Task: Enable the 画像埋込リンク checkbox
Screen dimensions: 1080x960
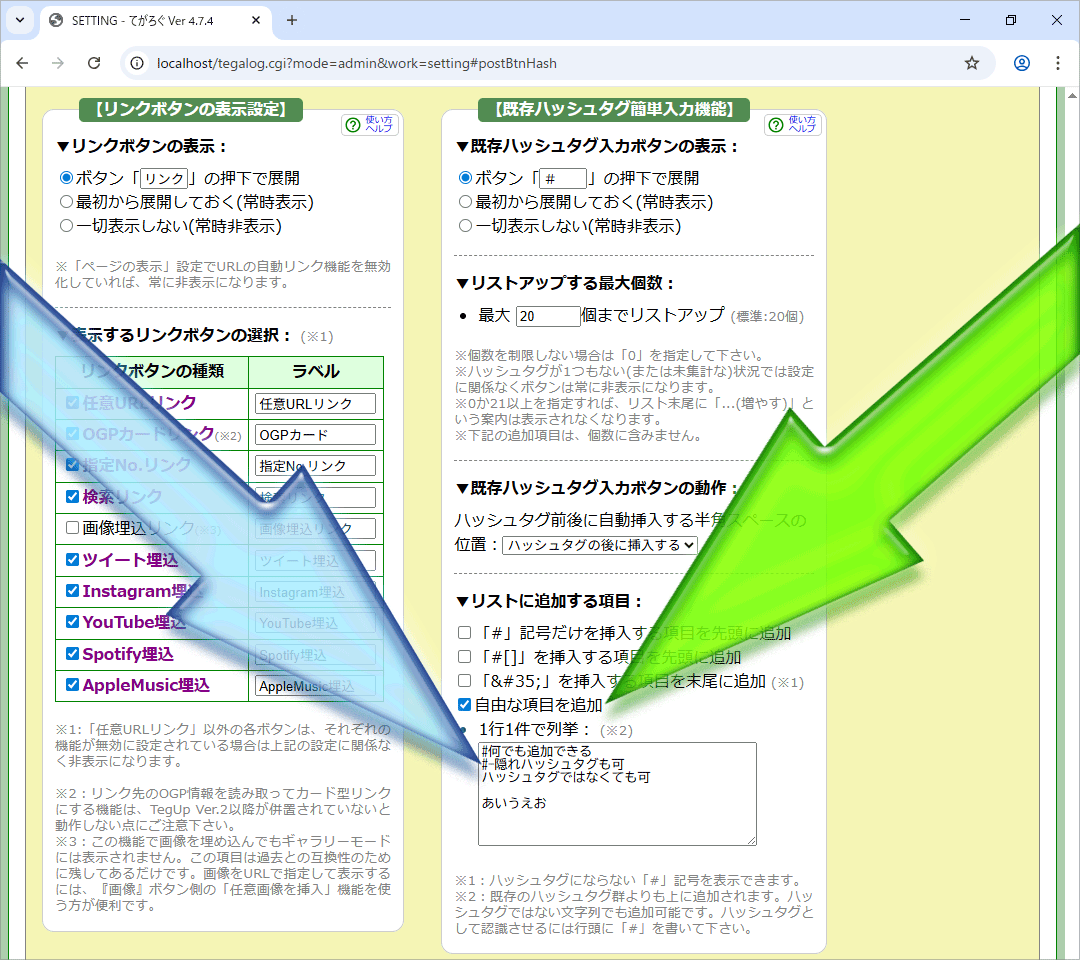Action: point(72,527)
